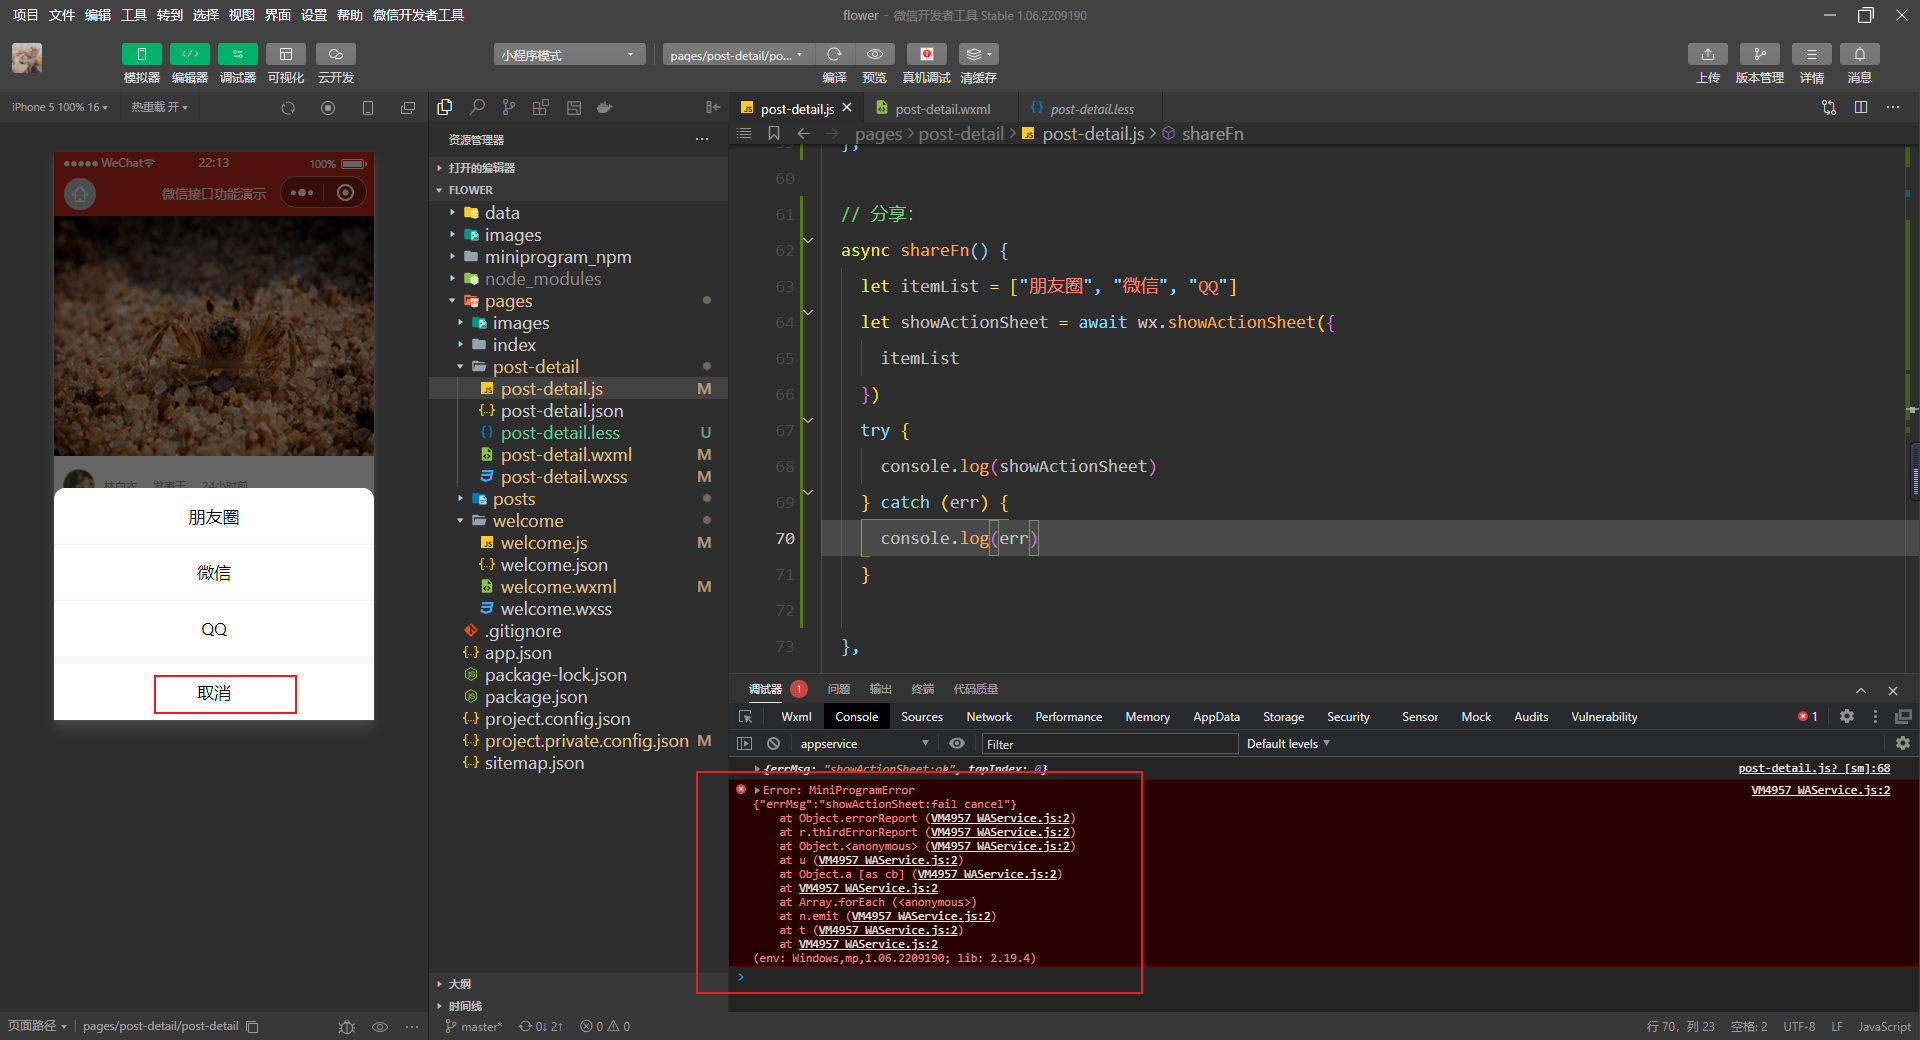
Task: Go back with the editor arrow
Action: tap(804, 133)
